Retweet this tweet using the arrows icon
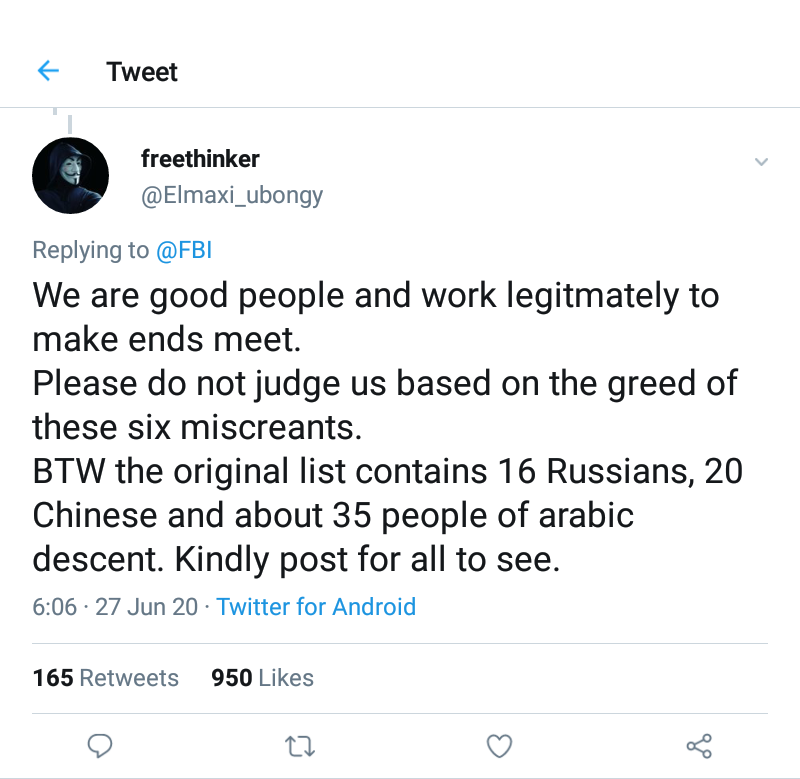800x779 pixels. tap(298, 745)
